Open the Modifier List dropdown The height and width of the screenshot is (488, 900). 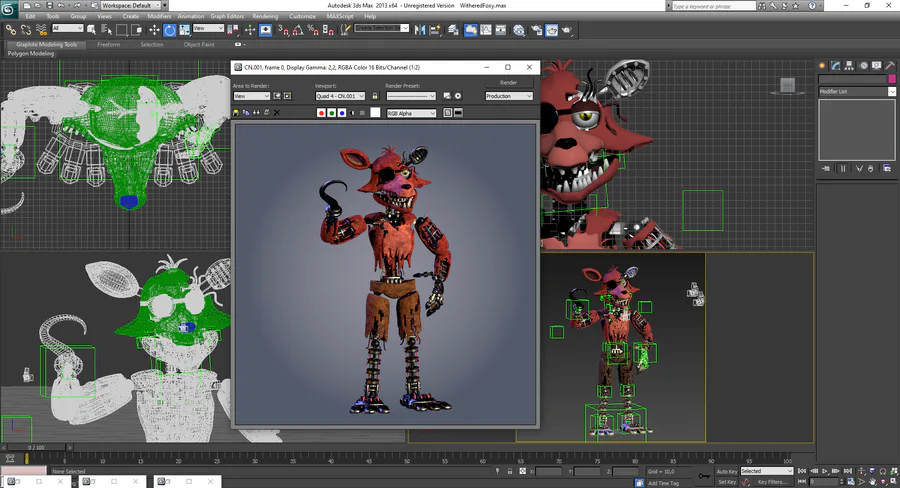click(857, 91)
